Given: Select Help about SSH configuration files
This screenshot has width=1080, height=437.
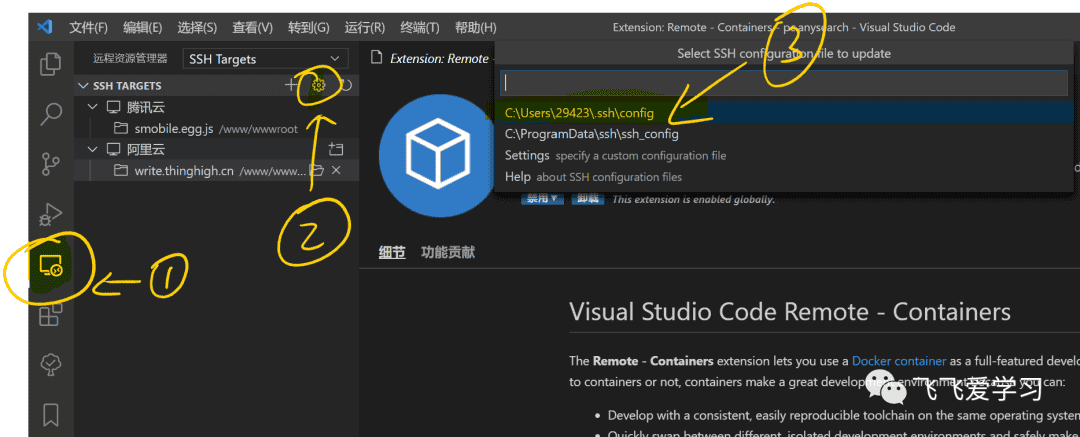Looking at the screenshot, I should (x=784, y=177).
